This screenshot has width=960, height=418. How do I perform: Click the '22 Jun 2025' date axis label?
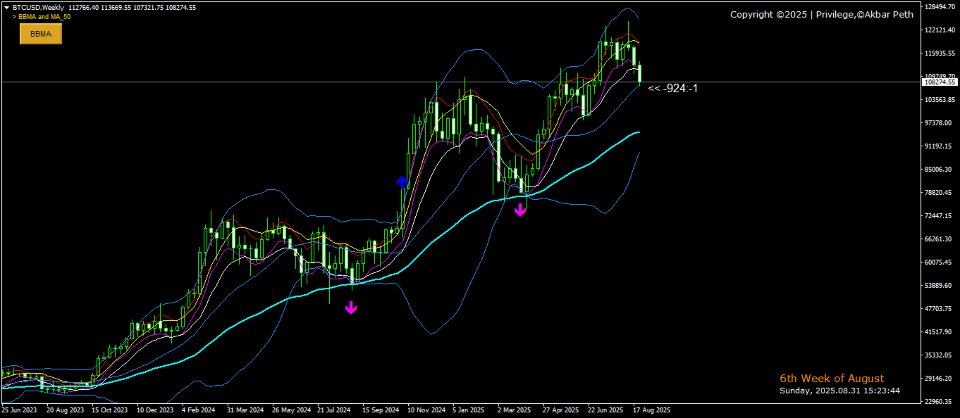606,409
